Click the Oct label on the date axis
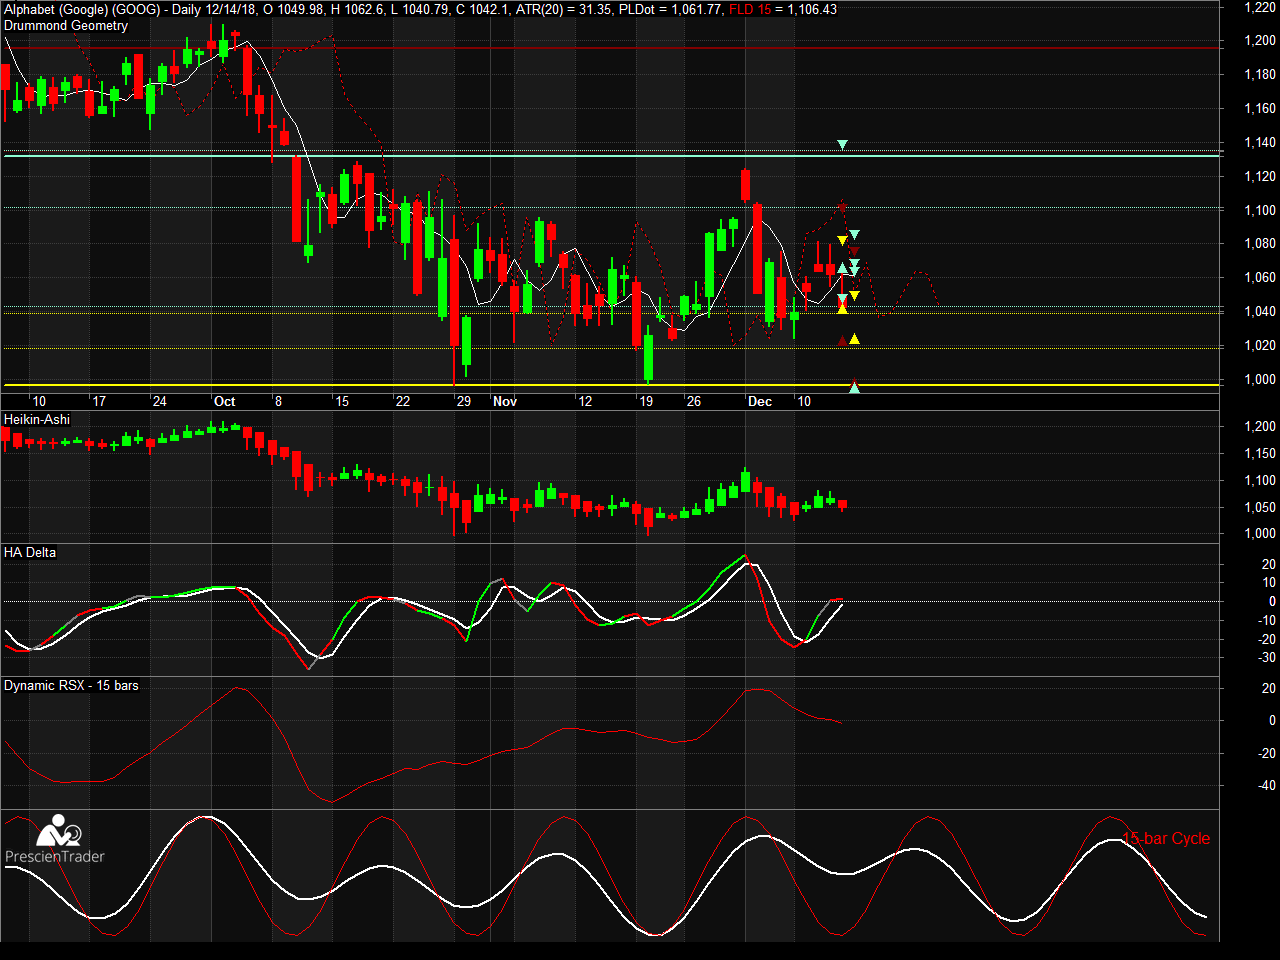Image resolution: width=1280 pixels, height=960 pixels. tap(225, 401)
